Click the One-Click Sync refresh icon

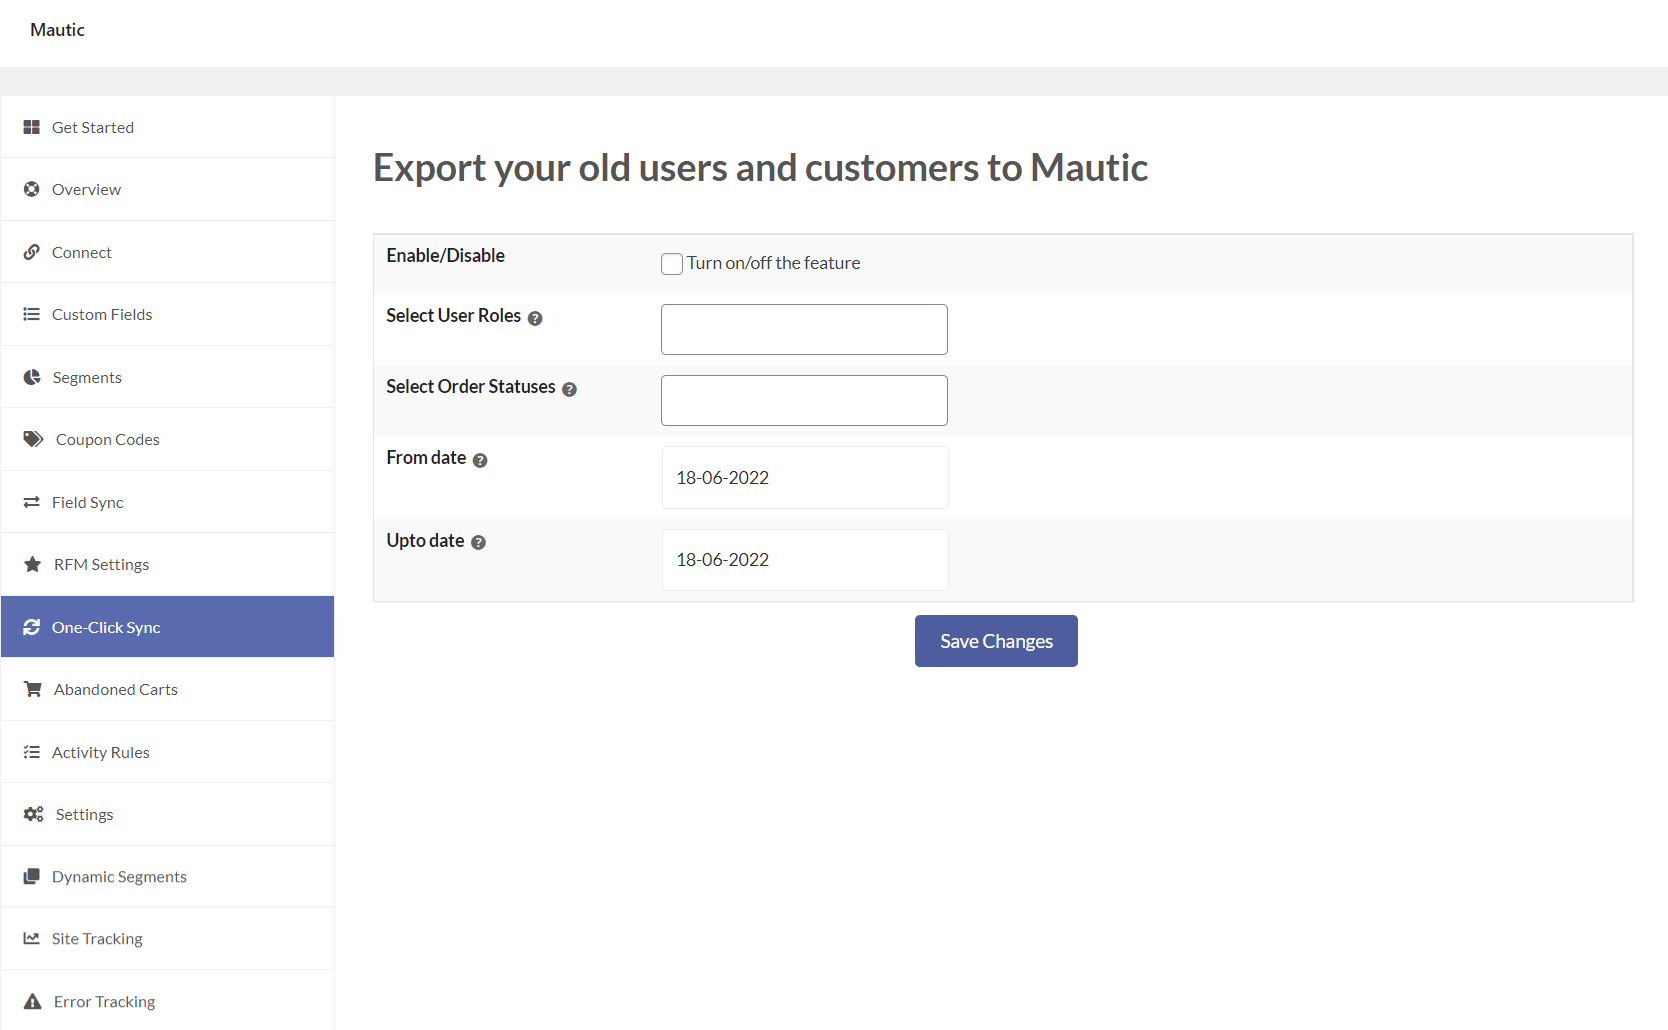pos(32,627)
